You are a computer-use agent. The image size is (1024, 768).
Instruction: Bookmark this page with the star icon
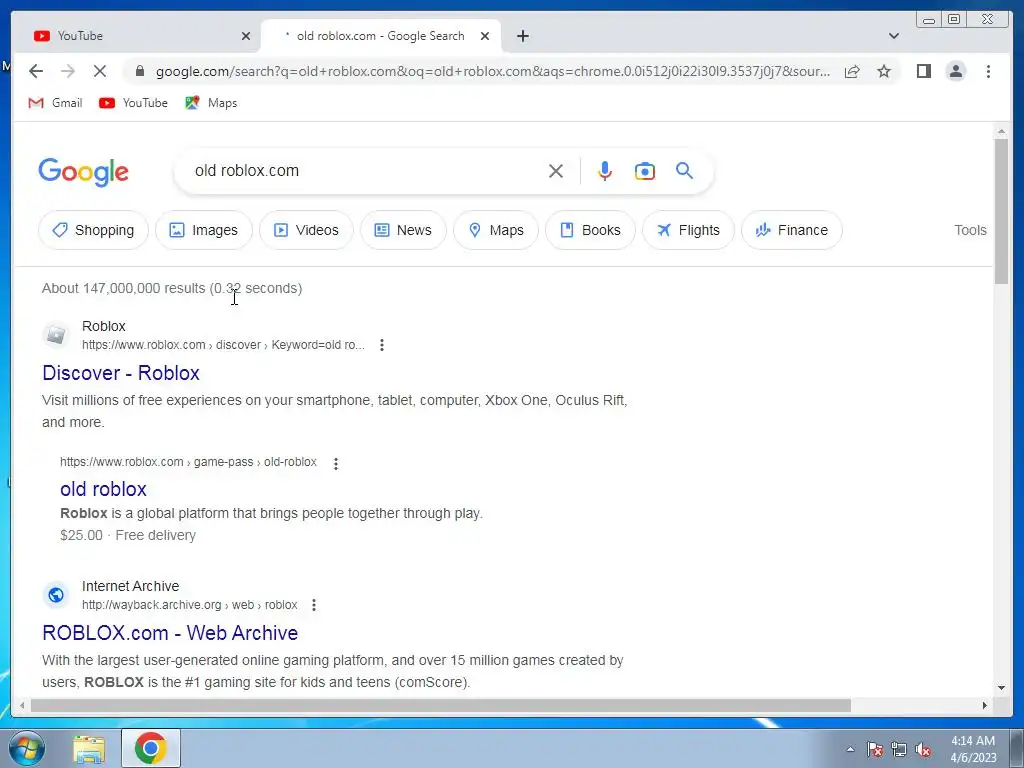pos(884,71)
